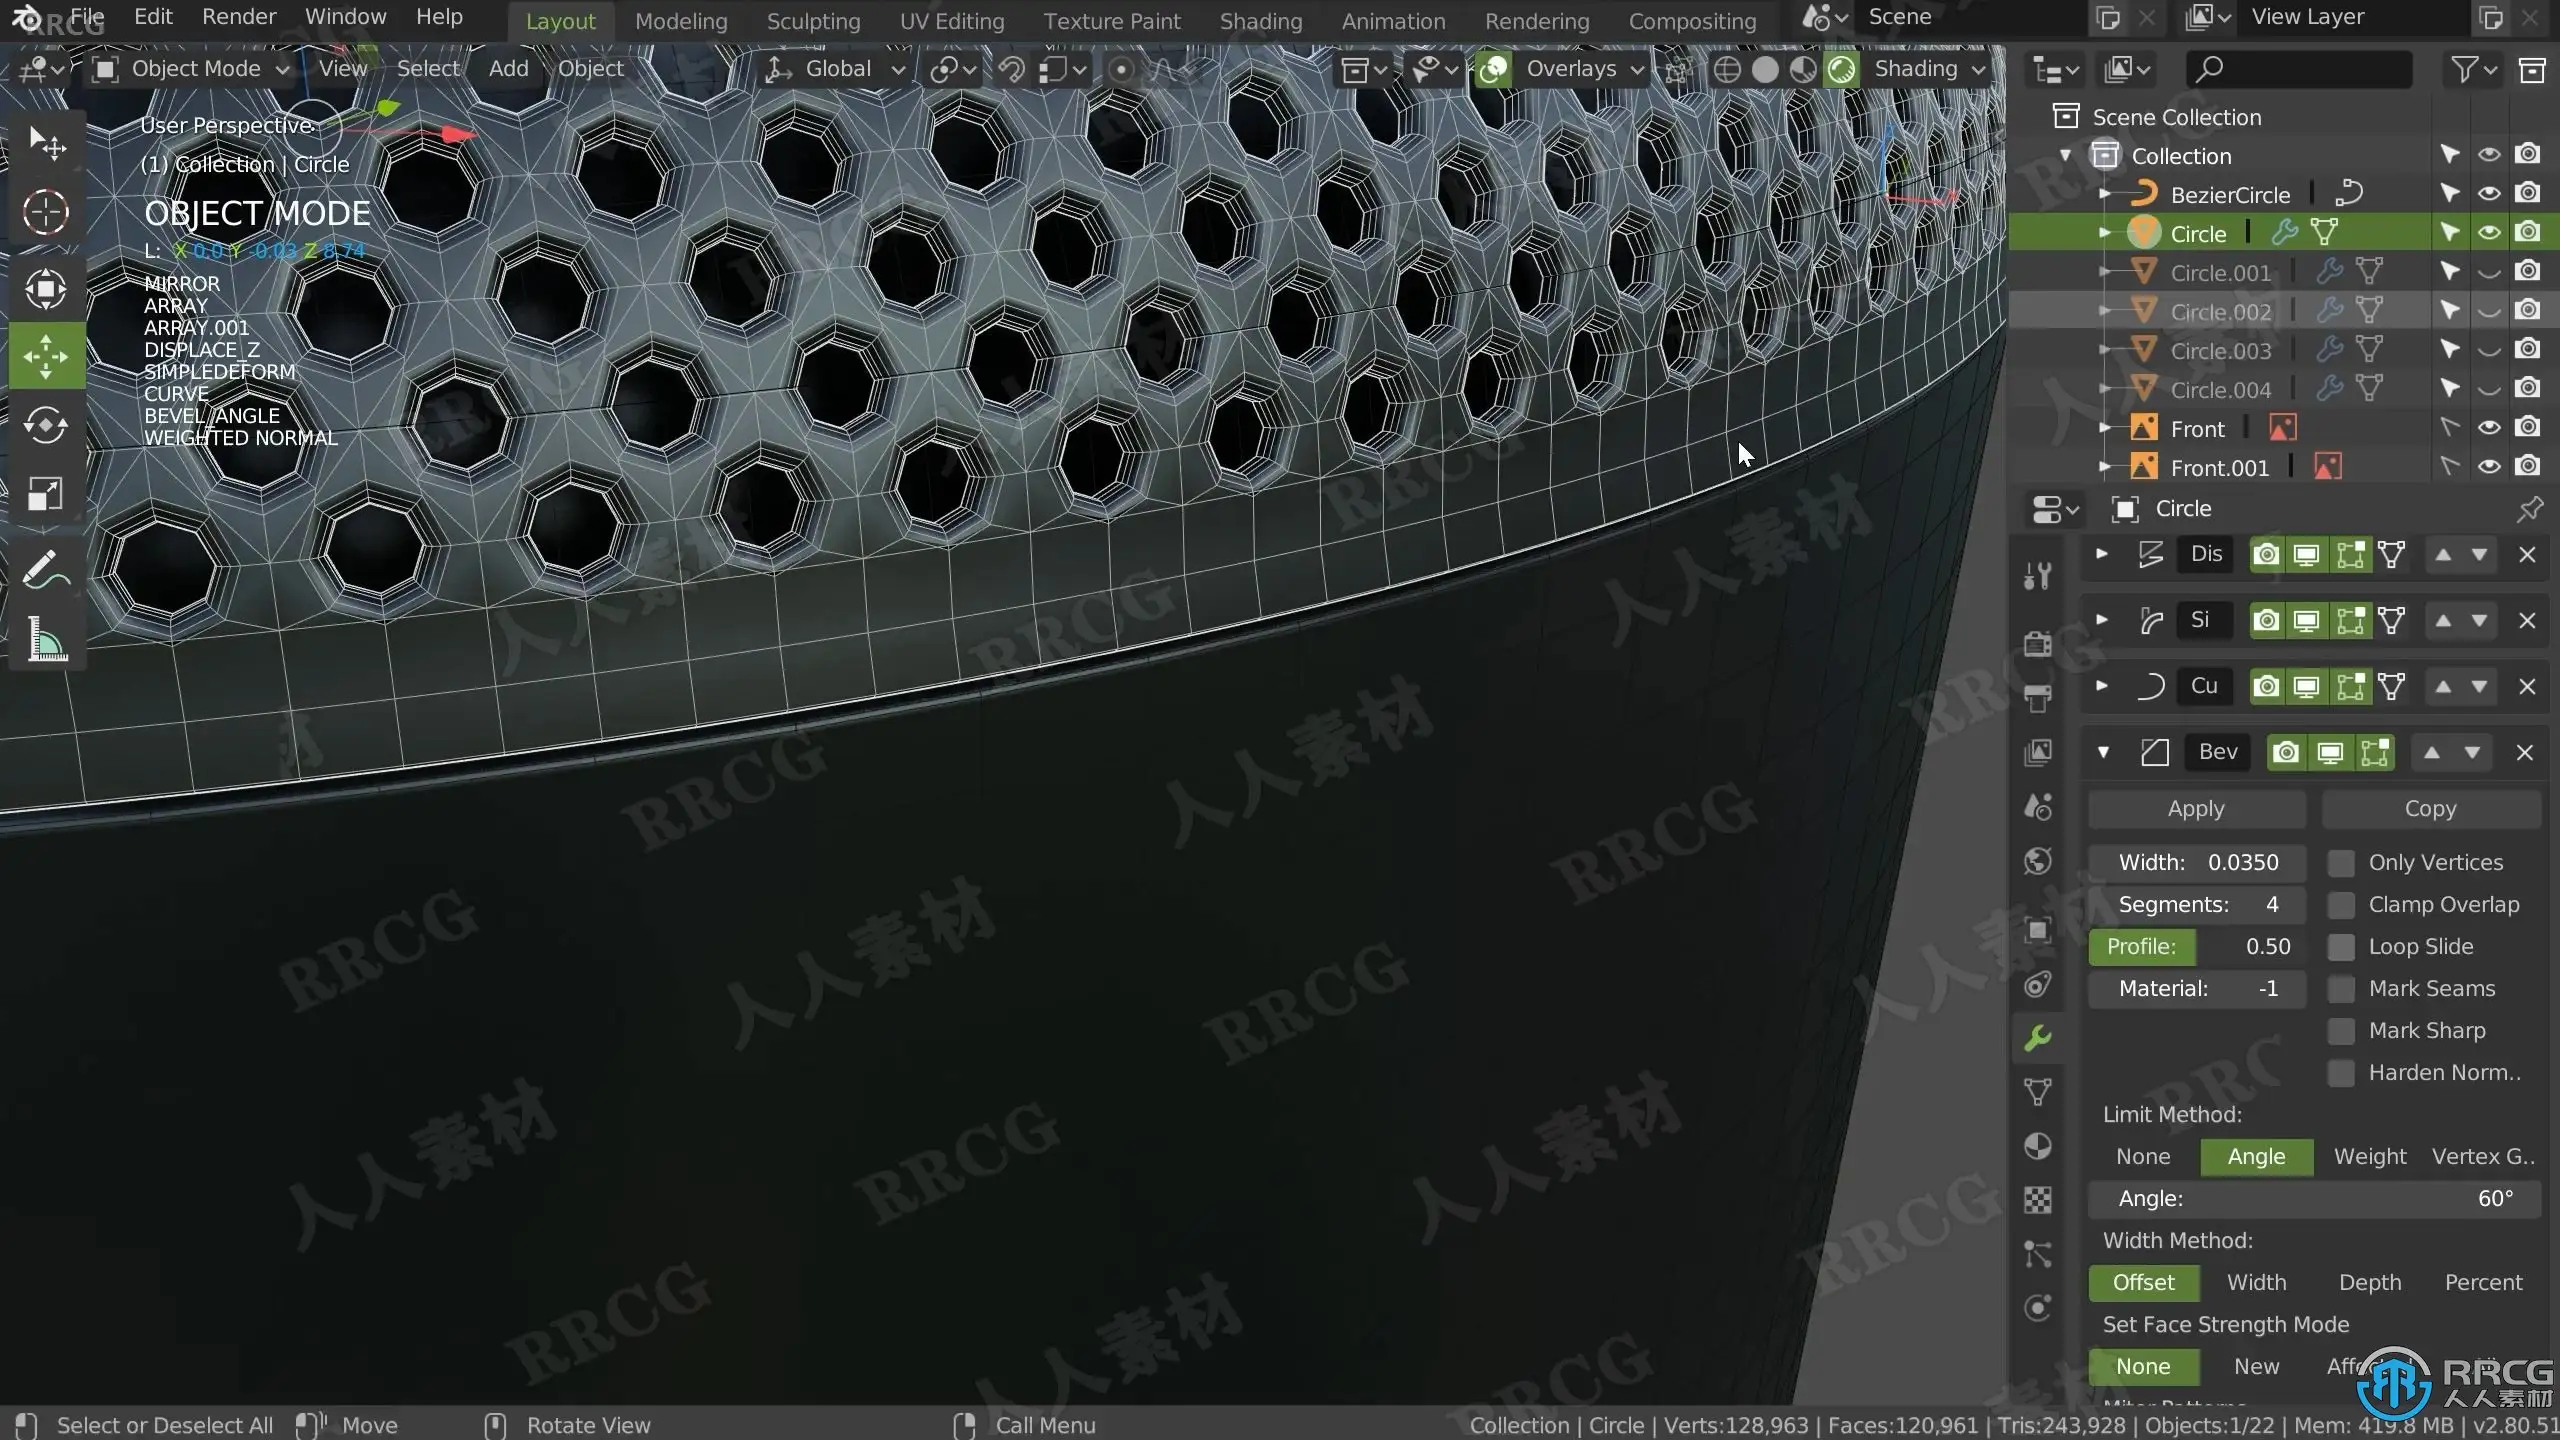Click the Width value field
Image resolution: width=2560 pixels, height=1440 pixels.
[2196, 863]
